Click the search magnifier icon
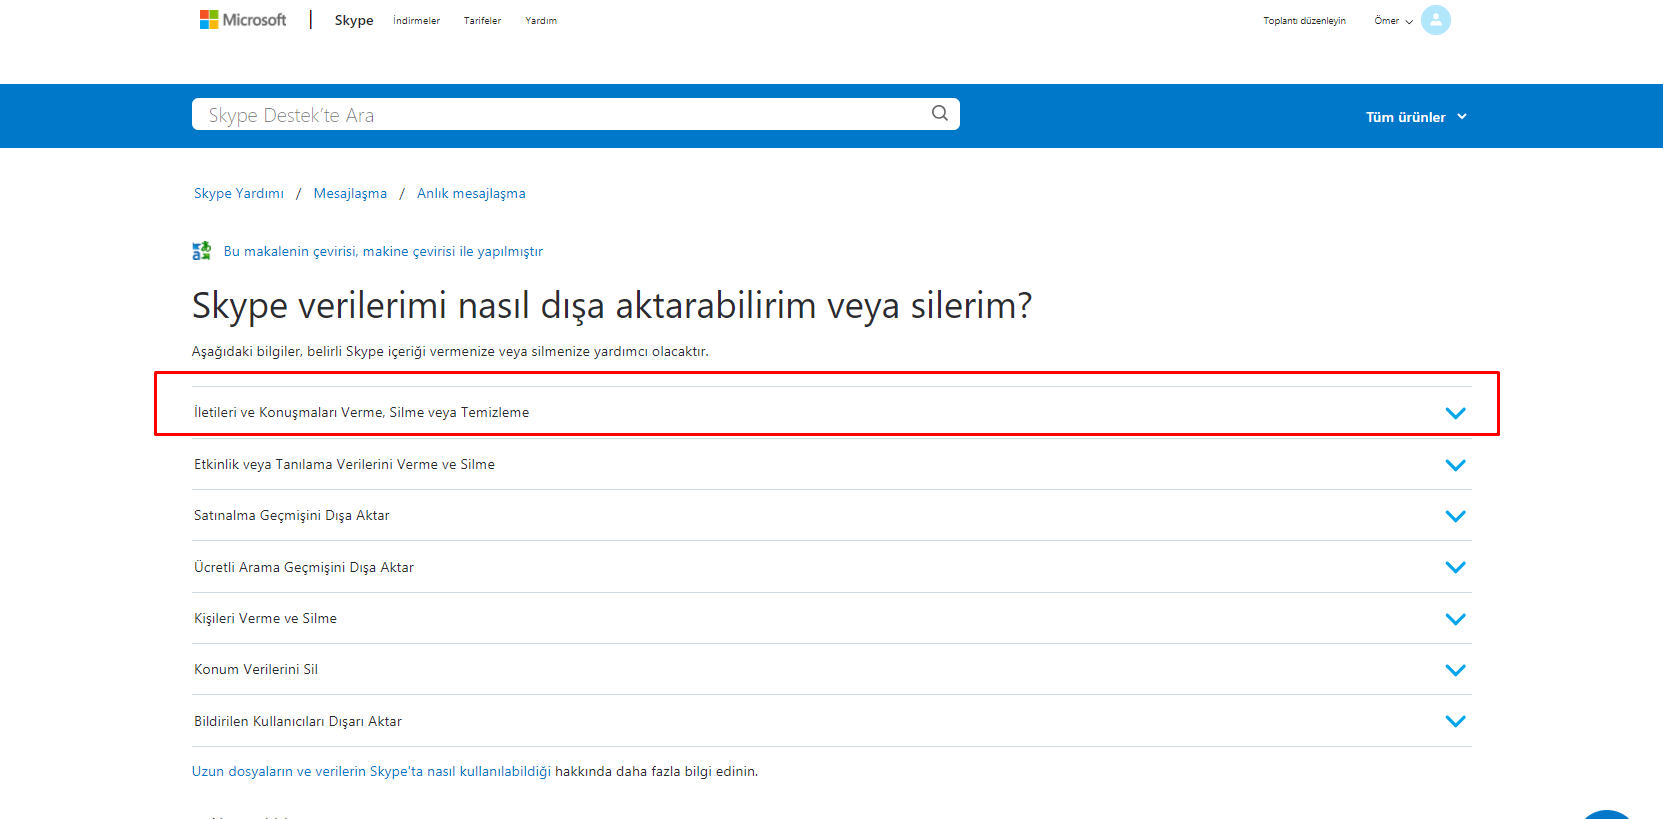Screen dimensions: 1663x819 pos(939,113)
